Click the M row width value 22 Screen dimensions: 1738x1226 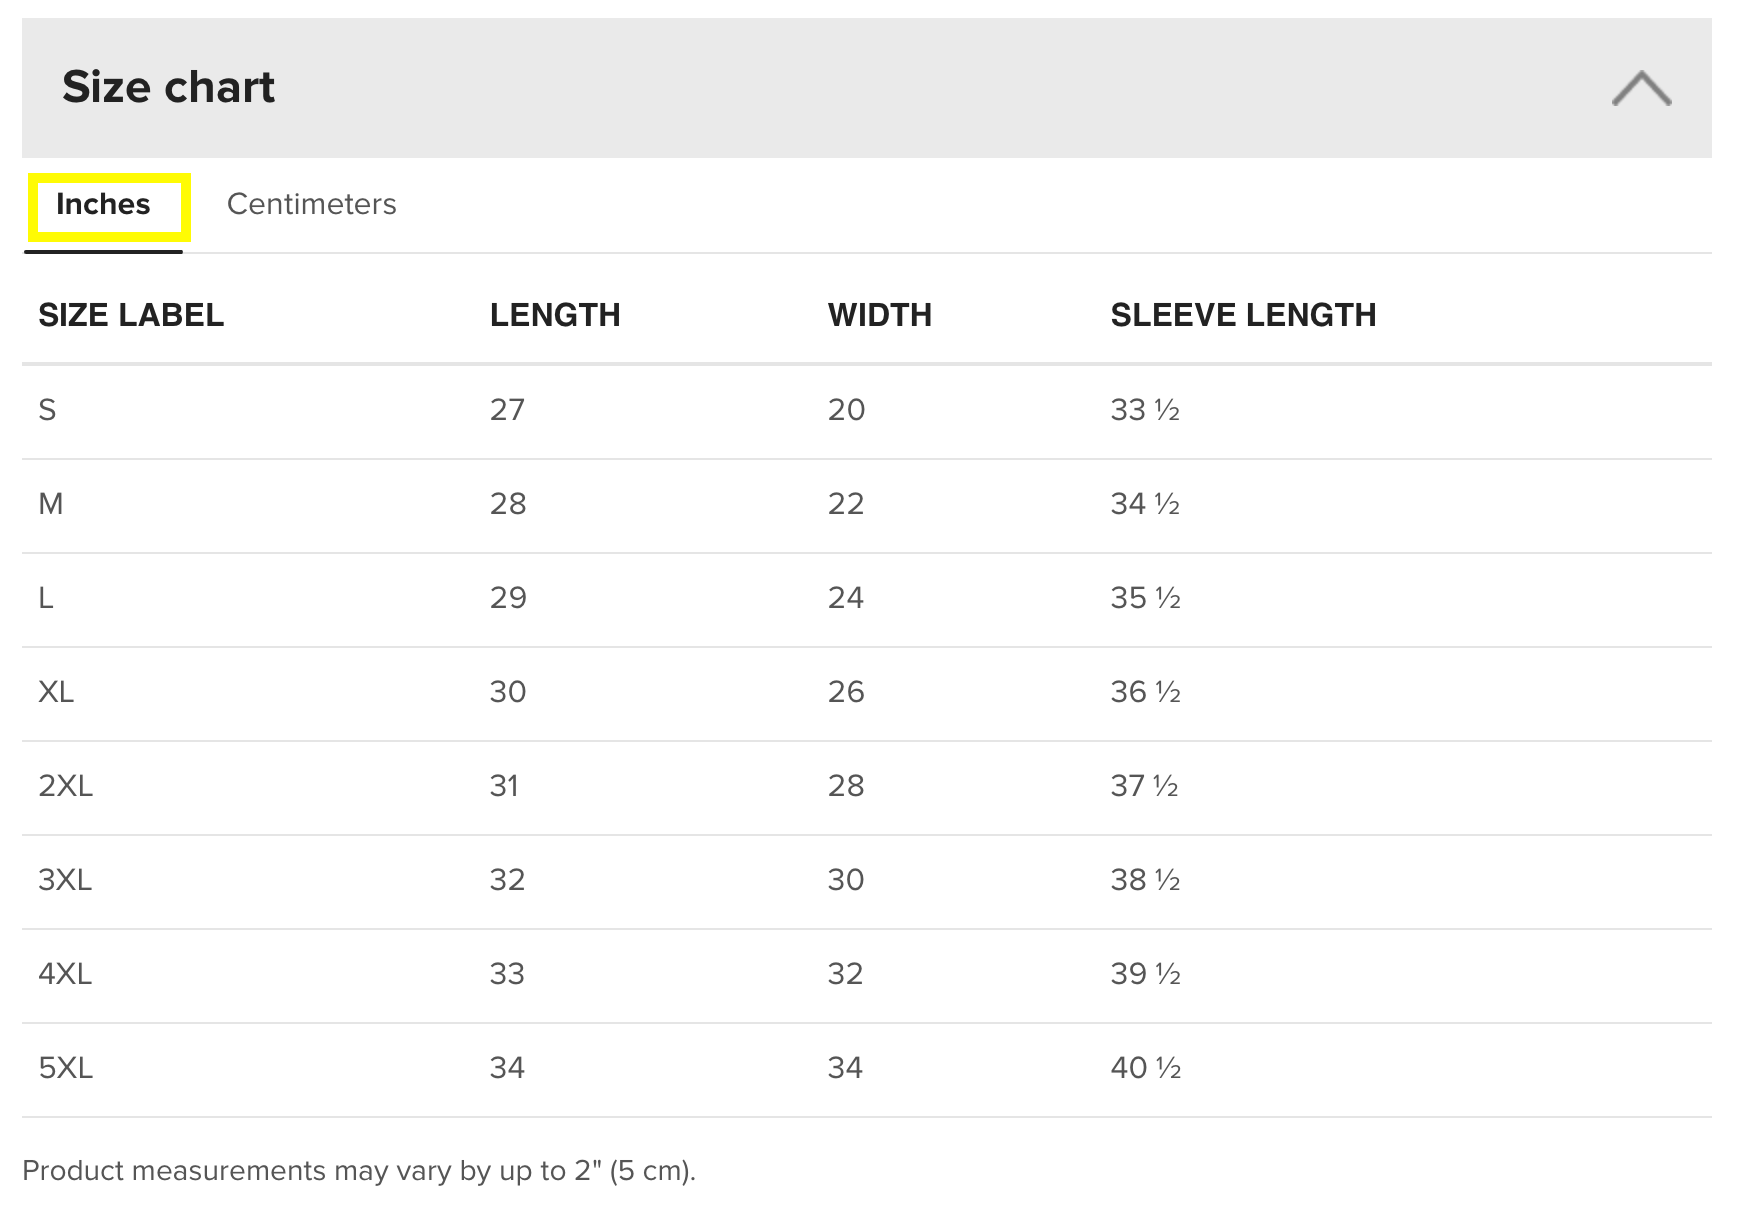[x=845, y=504]
